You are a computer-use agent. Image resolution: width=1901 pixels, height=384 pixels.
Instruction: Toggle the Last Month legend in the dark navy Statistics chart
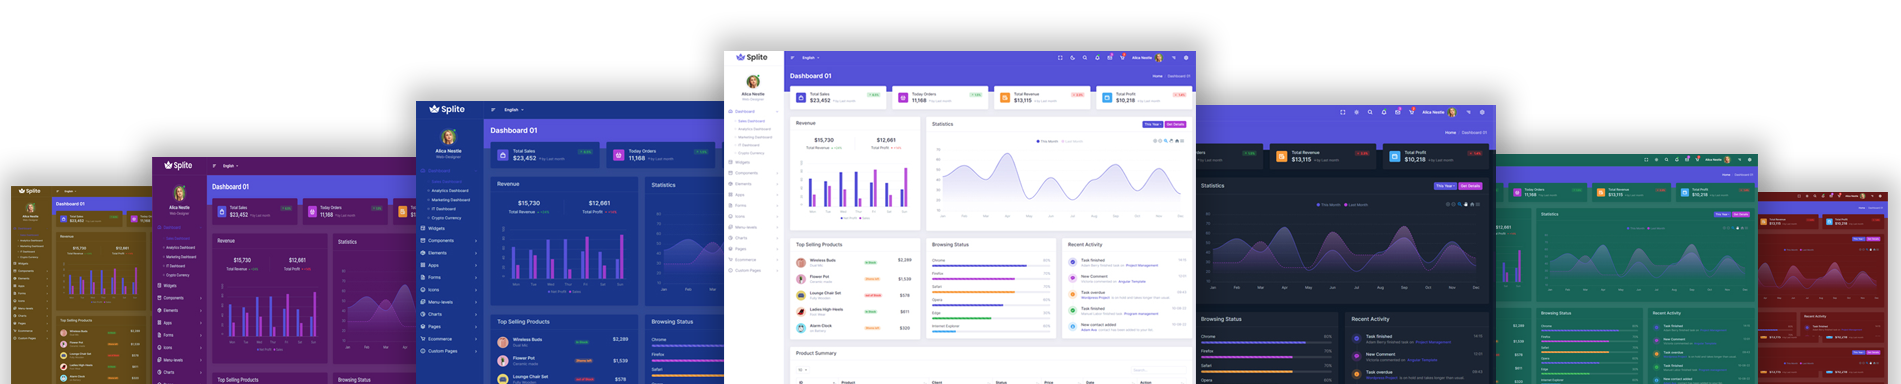1356,204
